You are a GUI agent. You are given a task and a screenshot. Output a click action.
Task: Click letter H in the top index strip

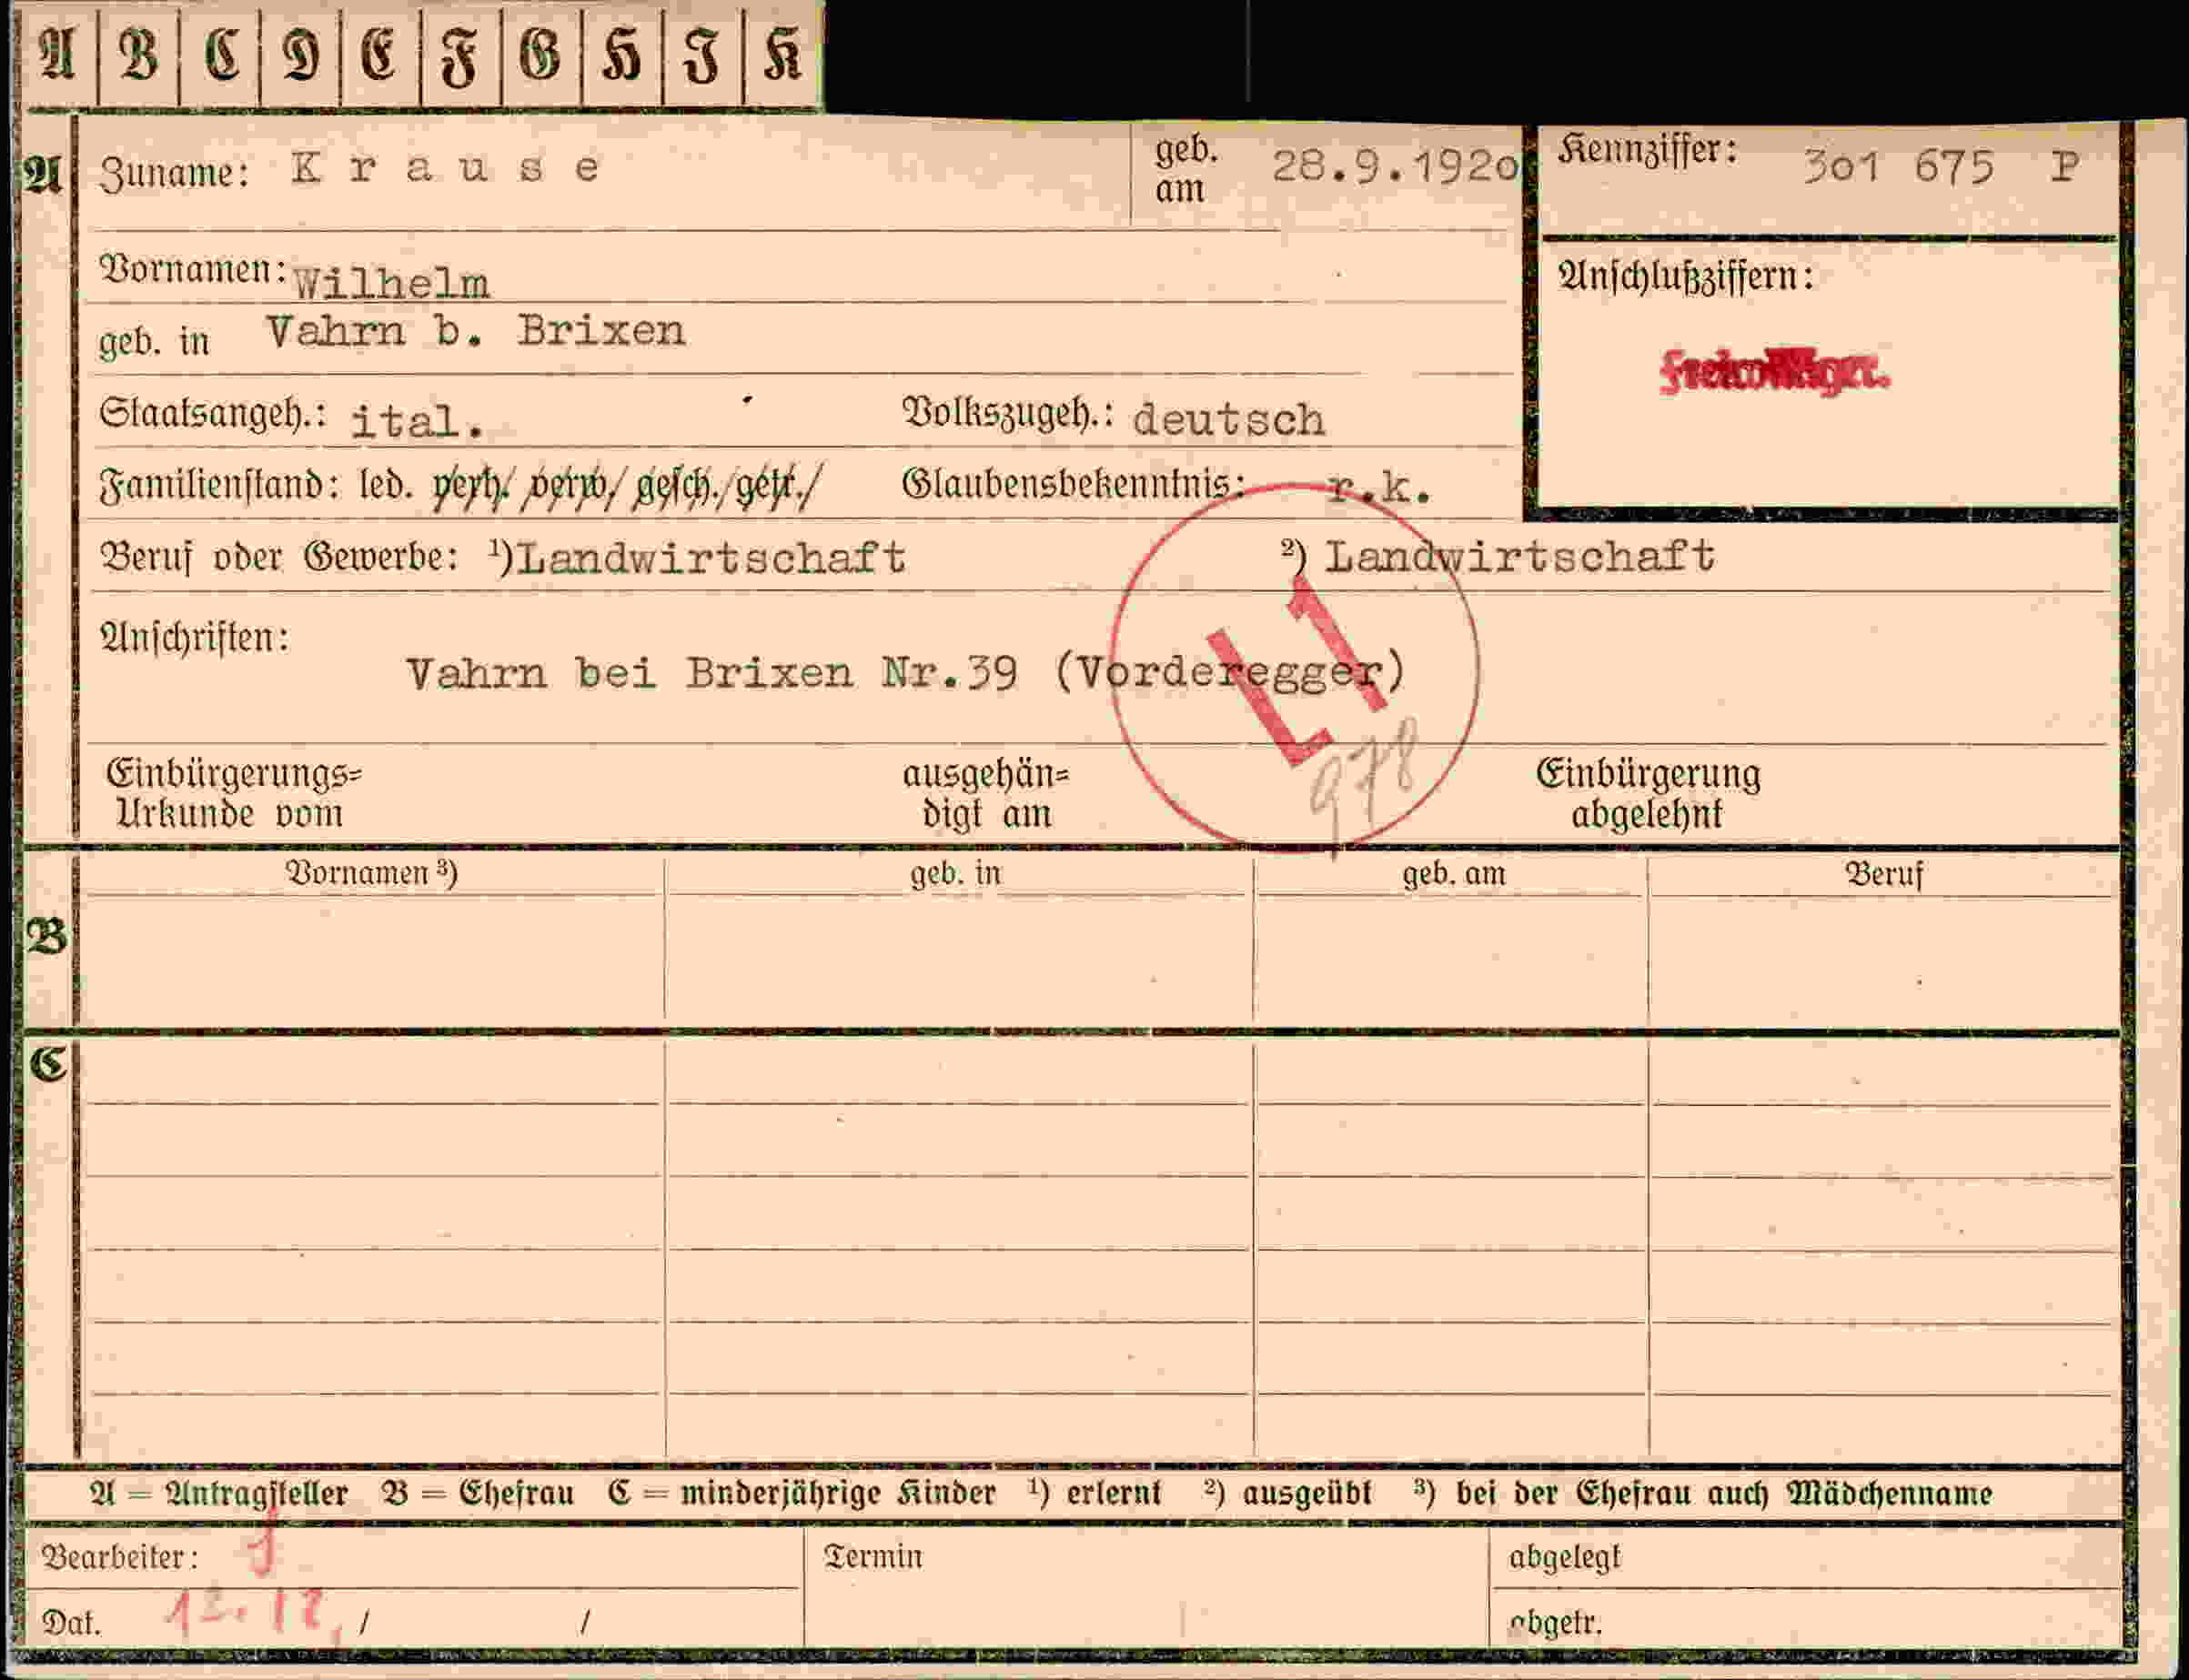[x=622, y=55]
